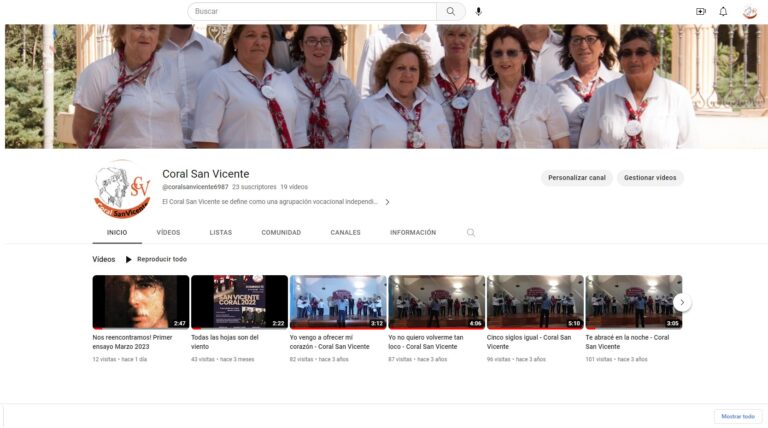Click the Coral San Vicente channel name
The width and height of the screenshot is (768, 428).
[206, 174]
